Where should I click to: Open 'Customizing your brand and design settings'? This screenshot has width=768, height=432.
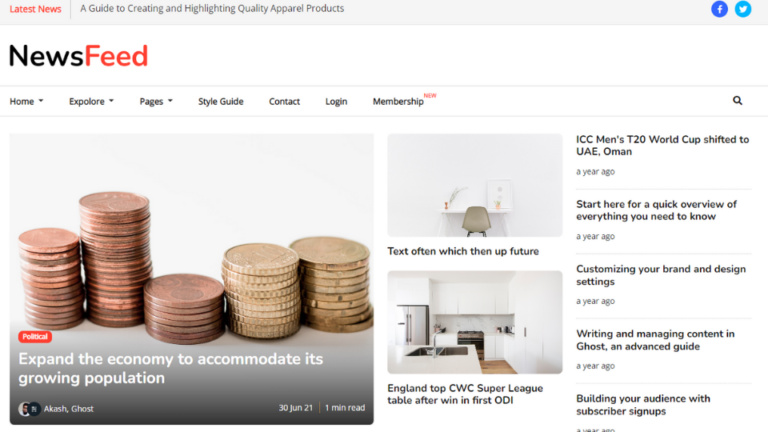coord(661,275)
